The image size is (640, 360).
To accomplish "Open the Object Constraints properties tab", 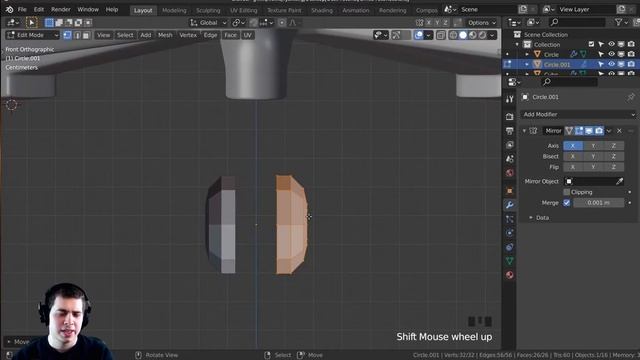I will tap(509, 247).
